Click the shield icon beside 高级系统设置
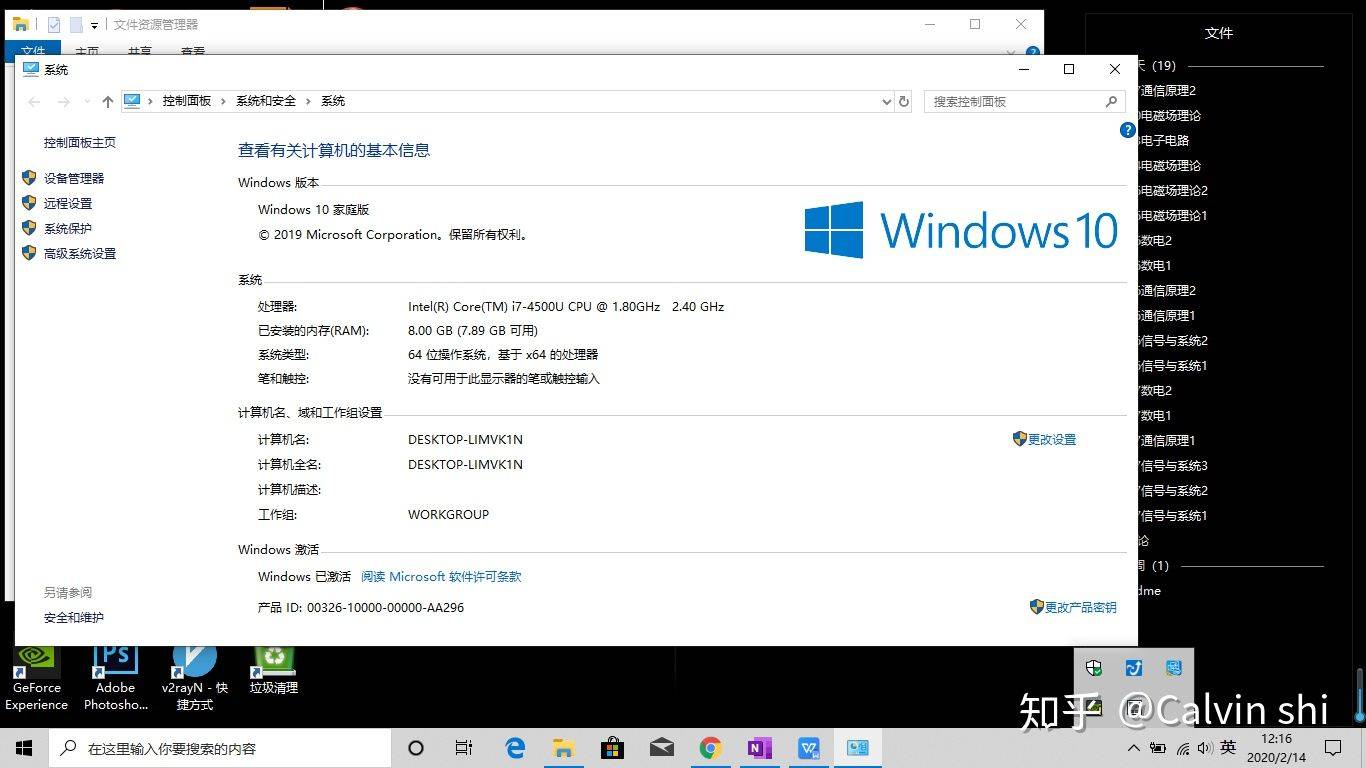Image resolution: width=1366 pixels, height=768 pixels. pyautogui.click(x=29, y=253)
